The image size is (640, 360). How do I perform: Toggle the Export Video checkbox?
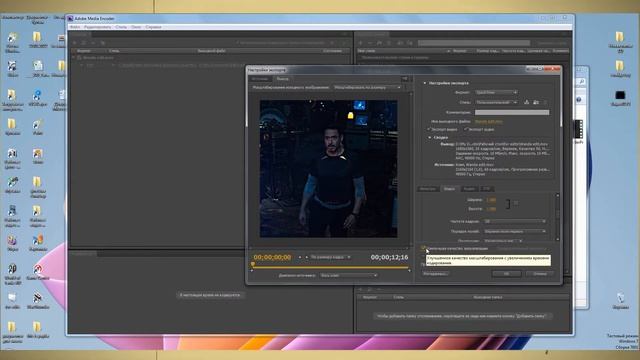[429, 129]
